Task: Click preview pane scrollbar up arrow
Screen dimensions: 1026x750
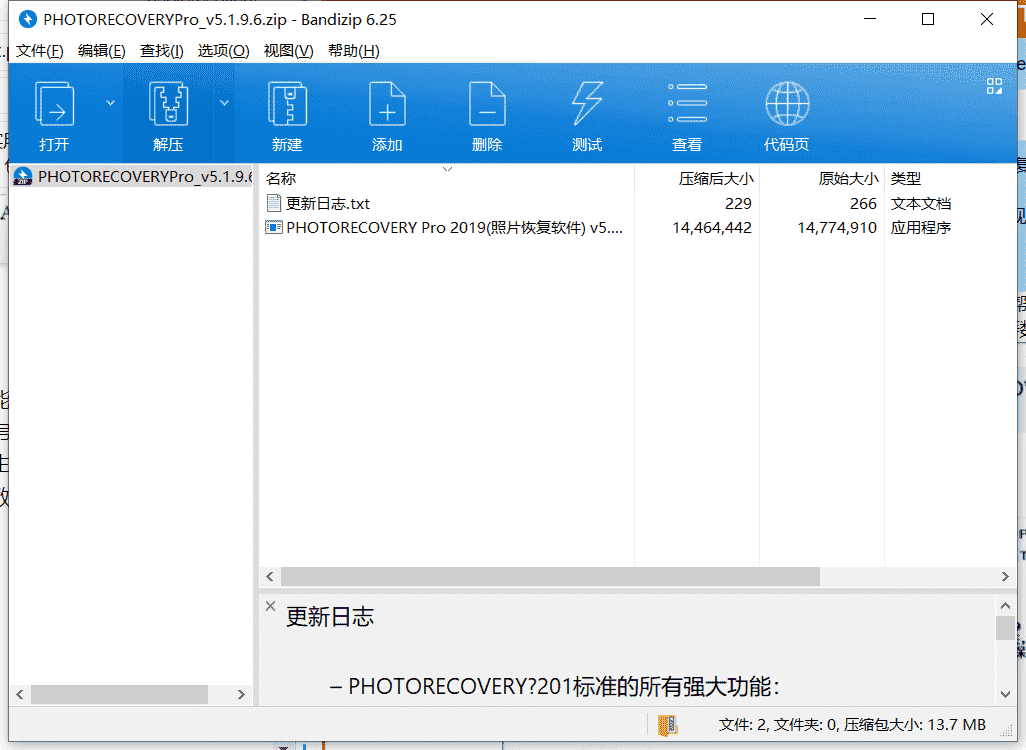Action: (1005, 606)
